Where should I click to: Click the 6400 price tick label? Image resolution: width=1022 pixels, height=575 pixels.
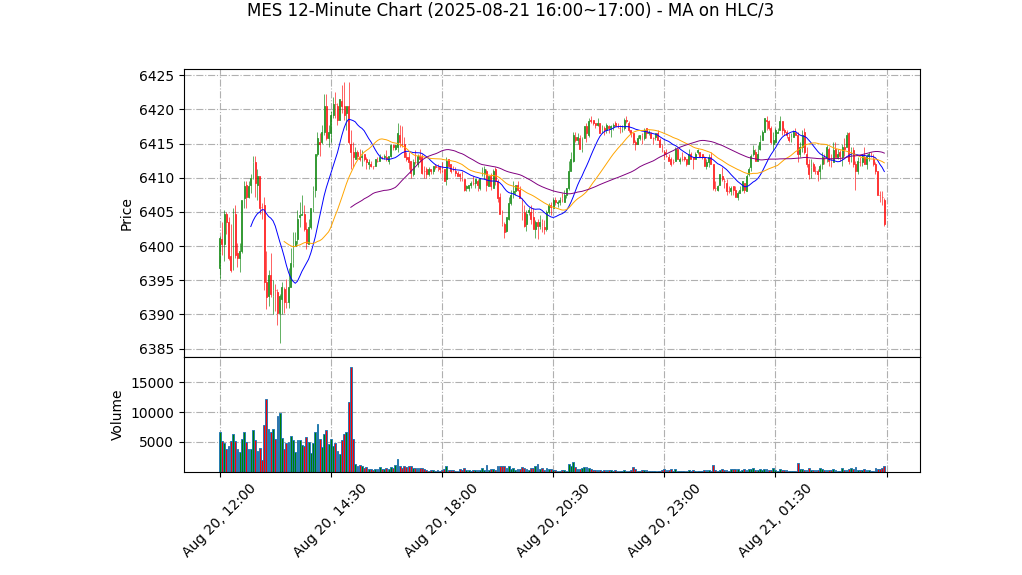(156, 247)
